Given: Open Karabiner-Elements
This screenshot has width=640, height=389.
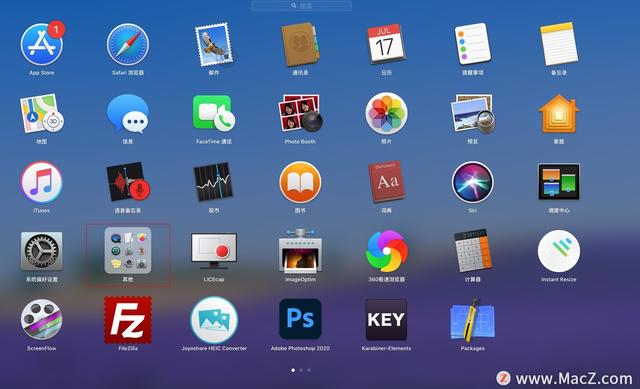Looking at the screenshot, I should tap(386, 320).
